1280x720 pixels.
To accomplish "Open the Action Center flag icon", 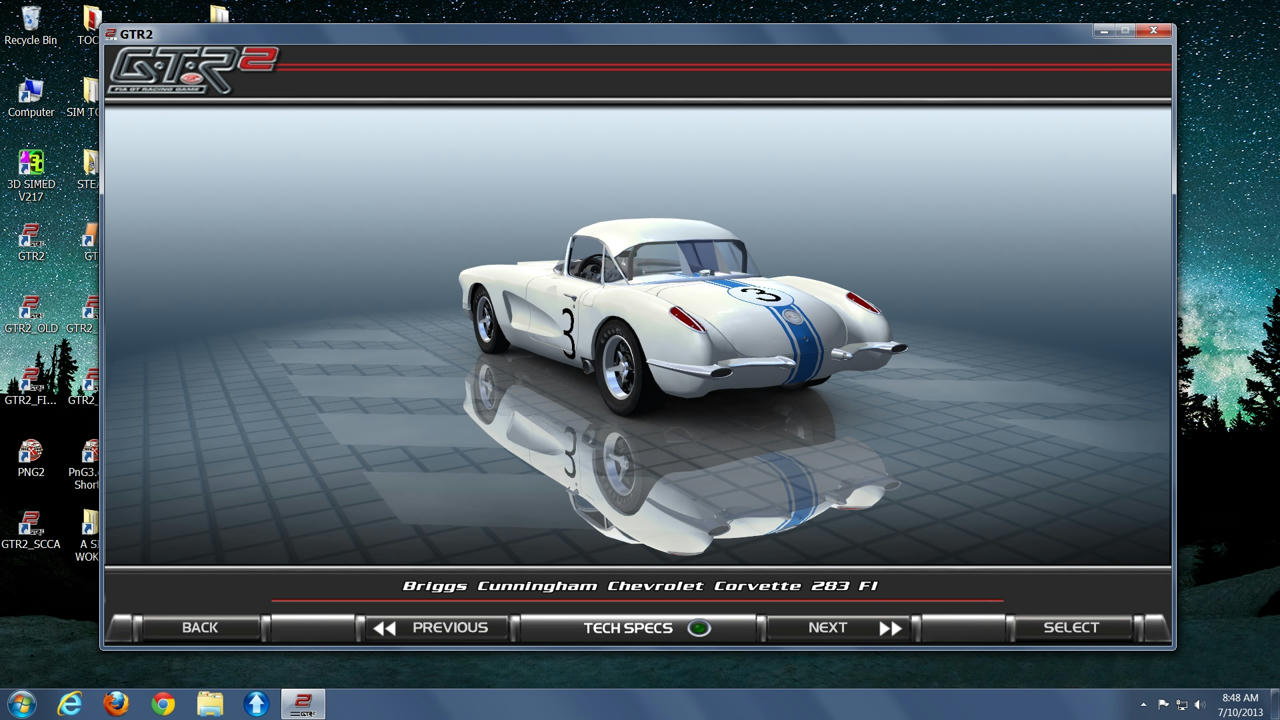I will (x=1163, y=705).
